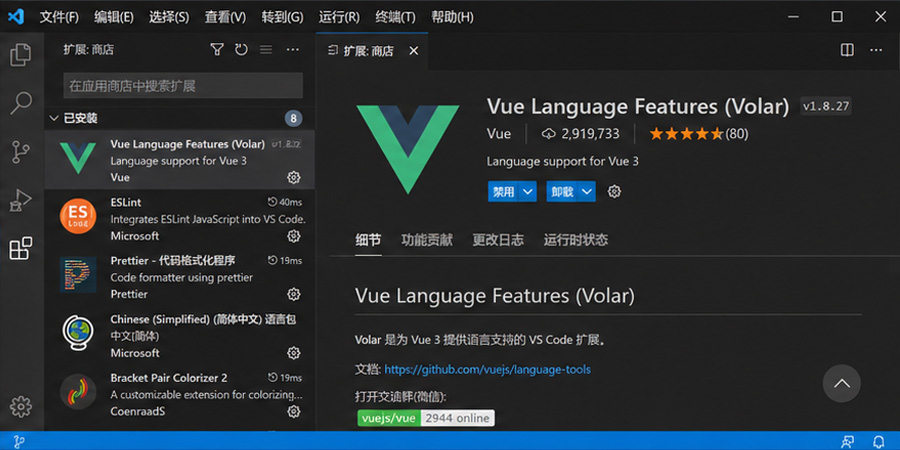Click the large Vue logo in details

click(408, 149)
